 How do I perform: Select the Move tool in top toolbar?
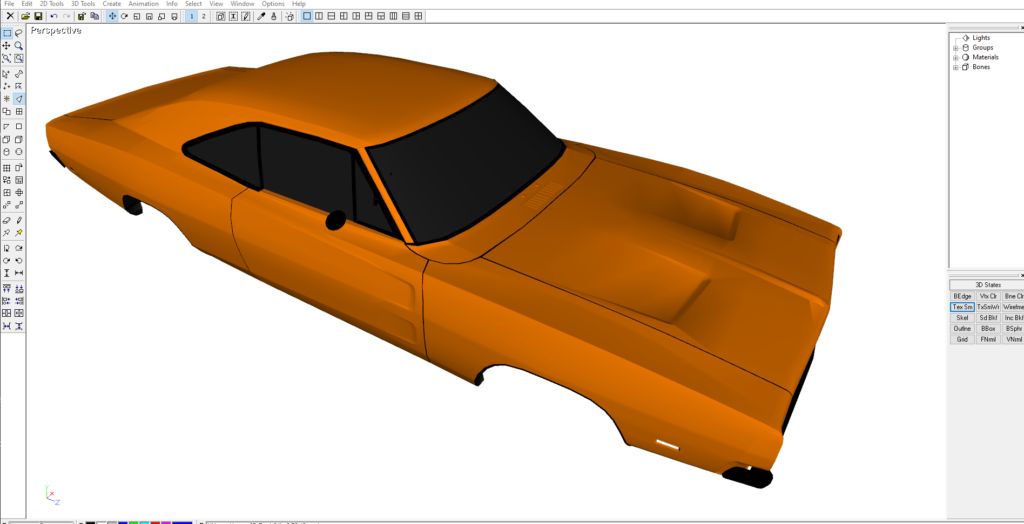point(112,17)
